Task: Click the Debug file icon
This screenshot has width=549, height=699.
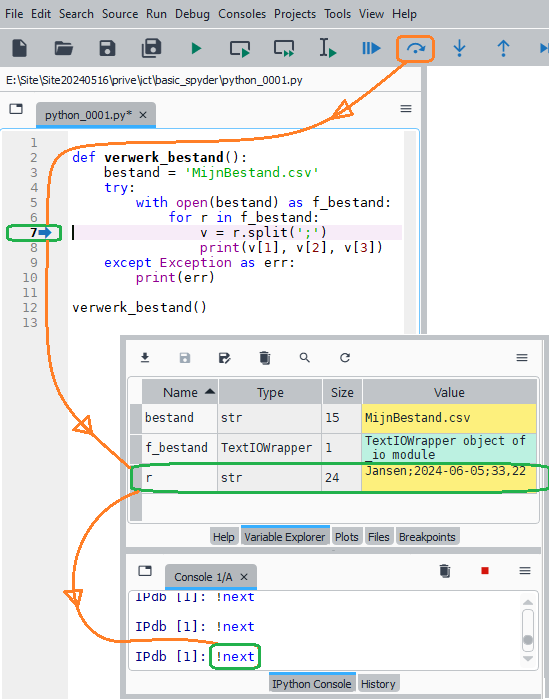Action: [371, 48]
